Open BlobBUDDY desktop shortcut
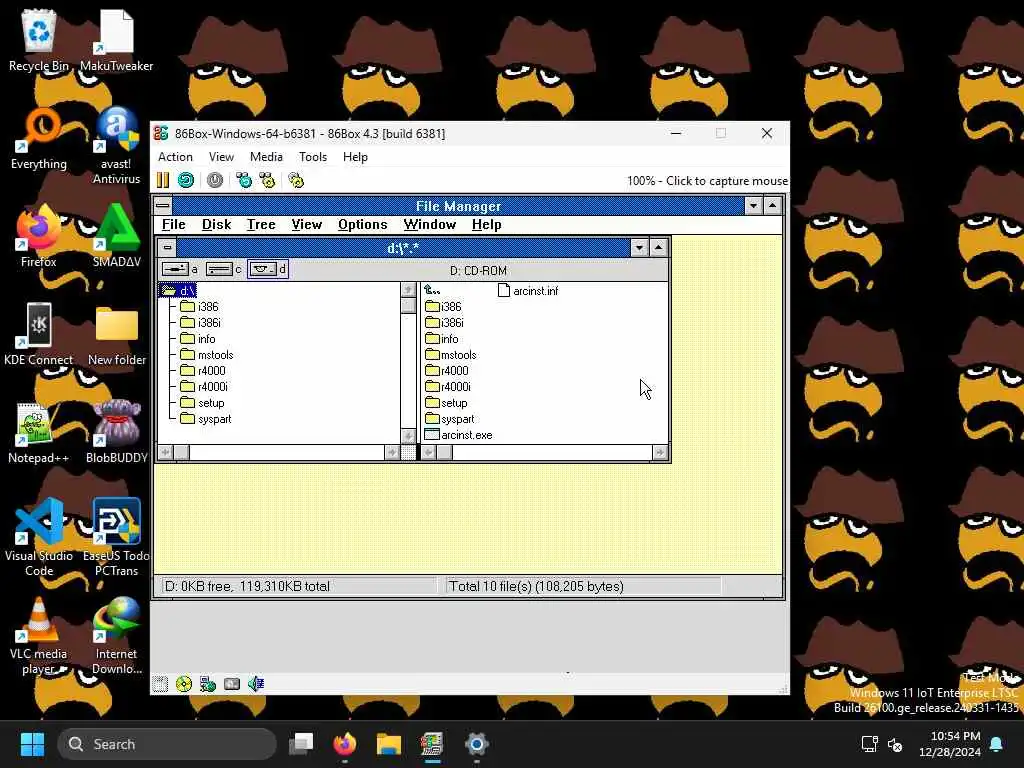 [116, 432]
